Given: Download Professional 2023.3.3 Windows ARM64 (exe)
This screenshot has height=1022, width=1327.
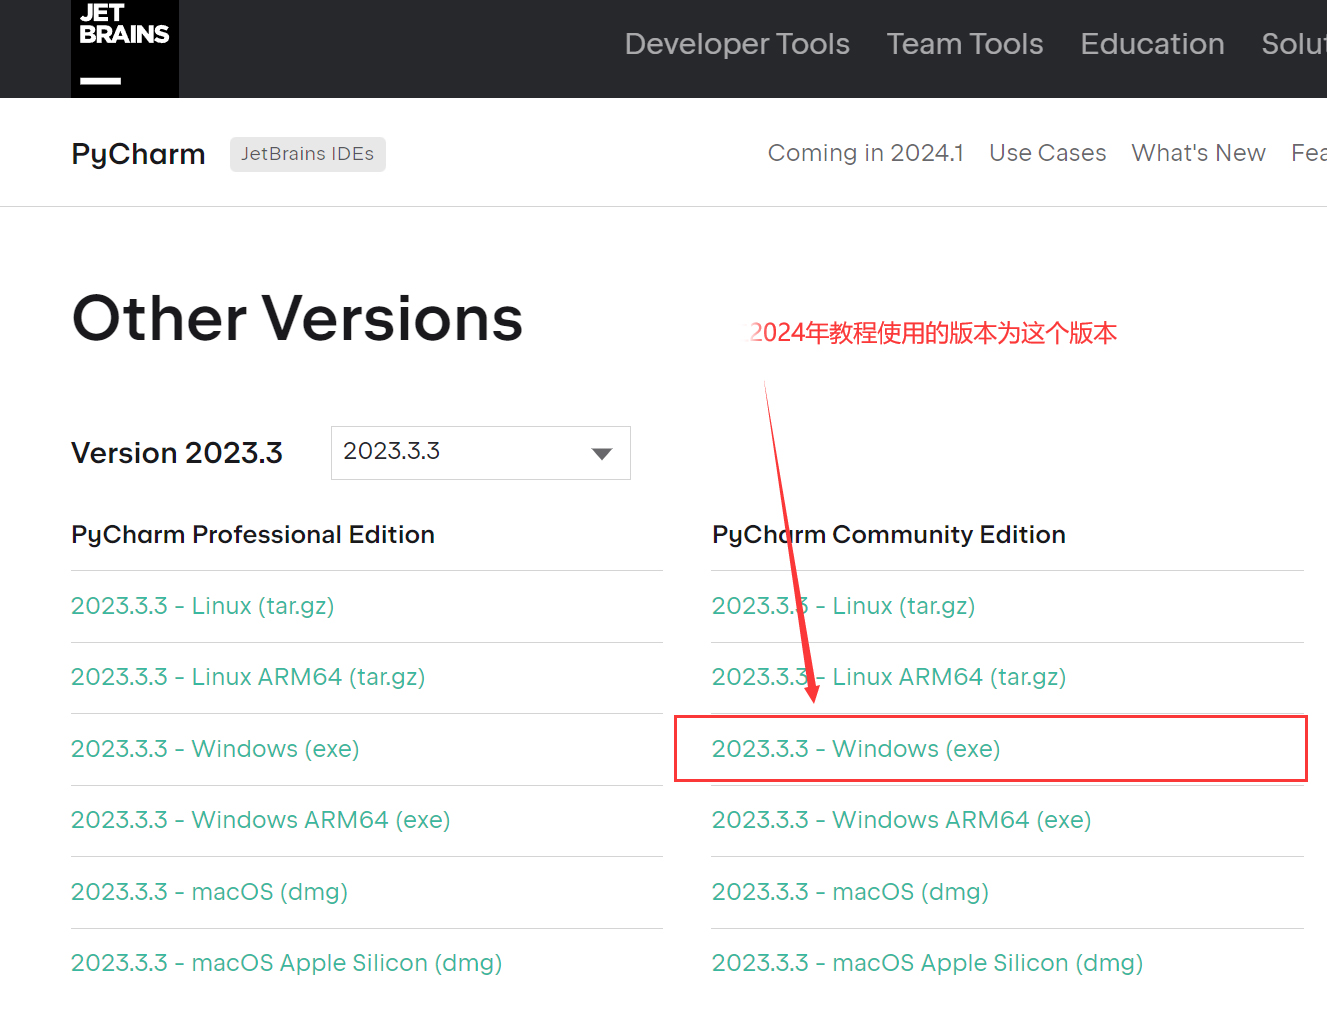Looking at the screenshot, I should [x=261, y=820].
